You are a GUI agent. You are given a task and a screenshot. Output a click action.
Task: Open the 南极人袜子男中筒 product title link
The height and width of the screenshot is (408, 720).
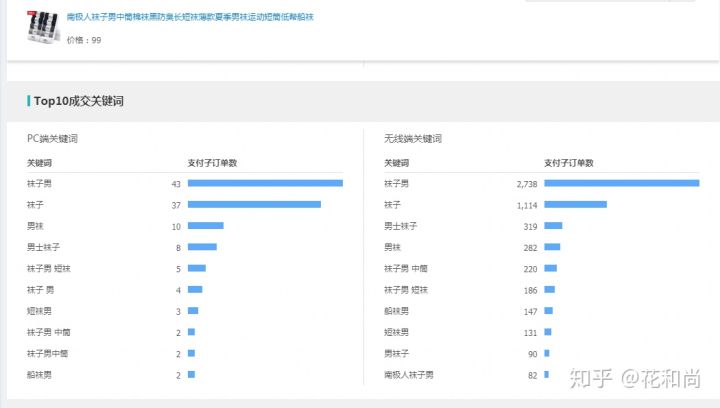coord(190,17)
